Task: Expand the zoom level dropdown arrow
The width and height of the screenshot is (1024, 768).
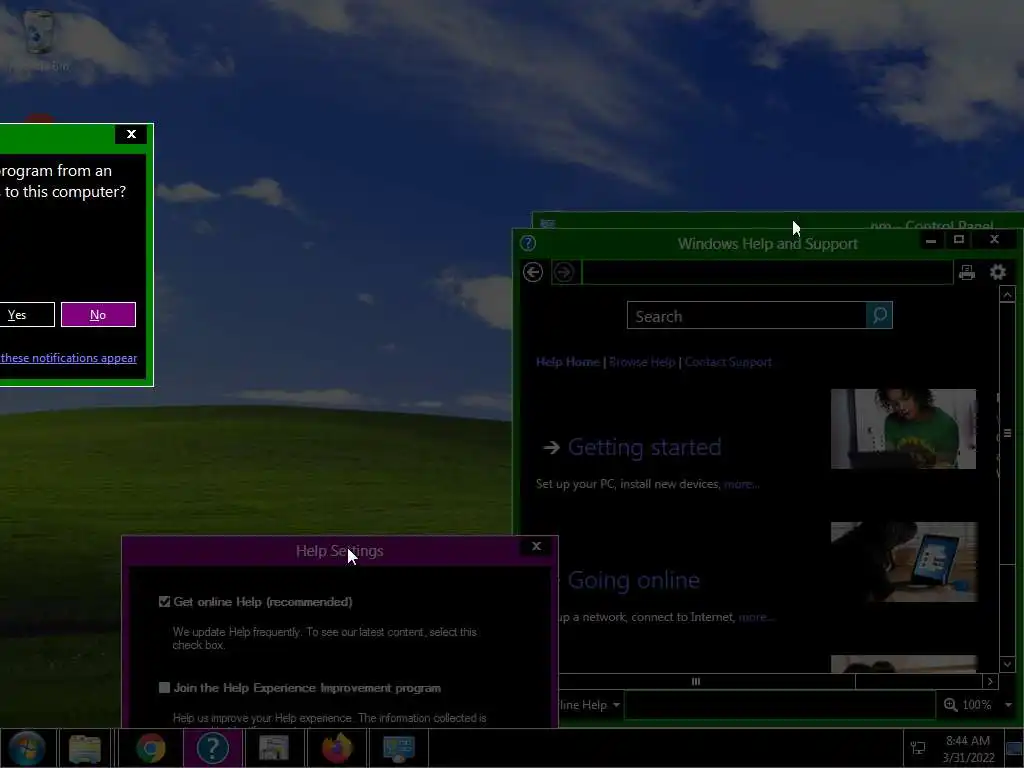Action: point(1008,705)
